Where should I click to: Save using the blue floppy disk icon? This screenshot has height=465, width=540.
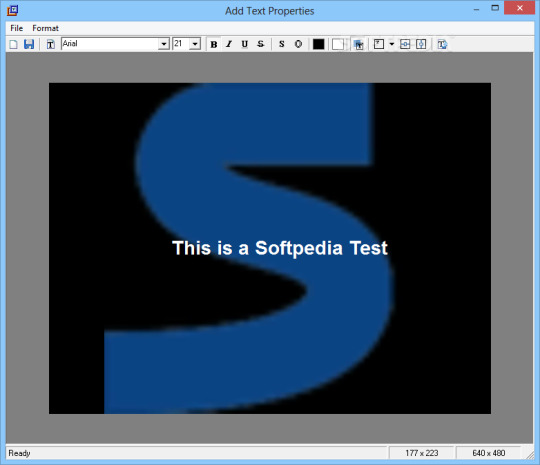tap(29, 44)
